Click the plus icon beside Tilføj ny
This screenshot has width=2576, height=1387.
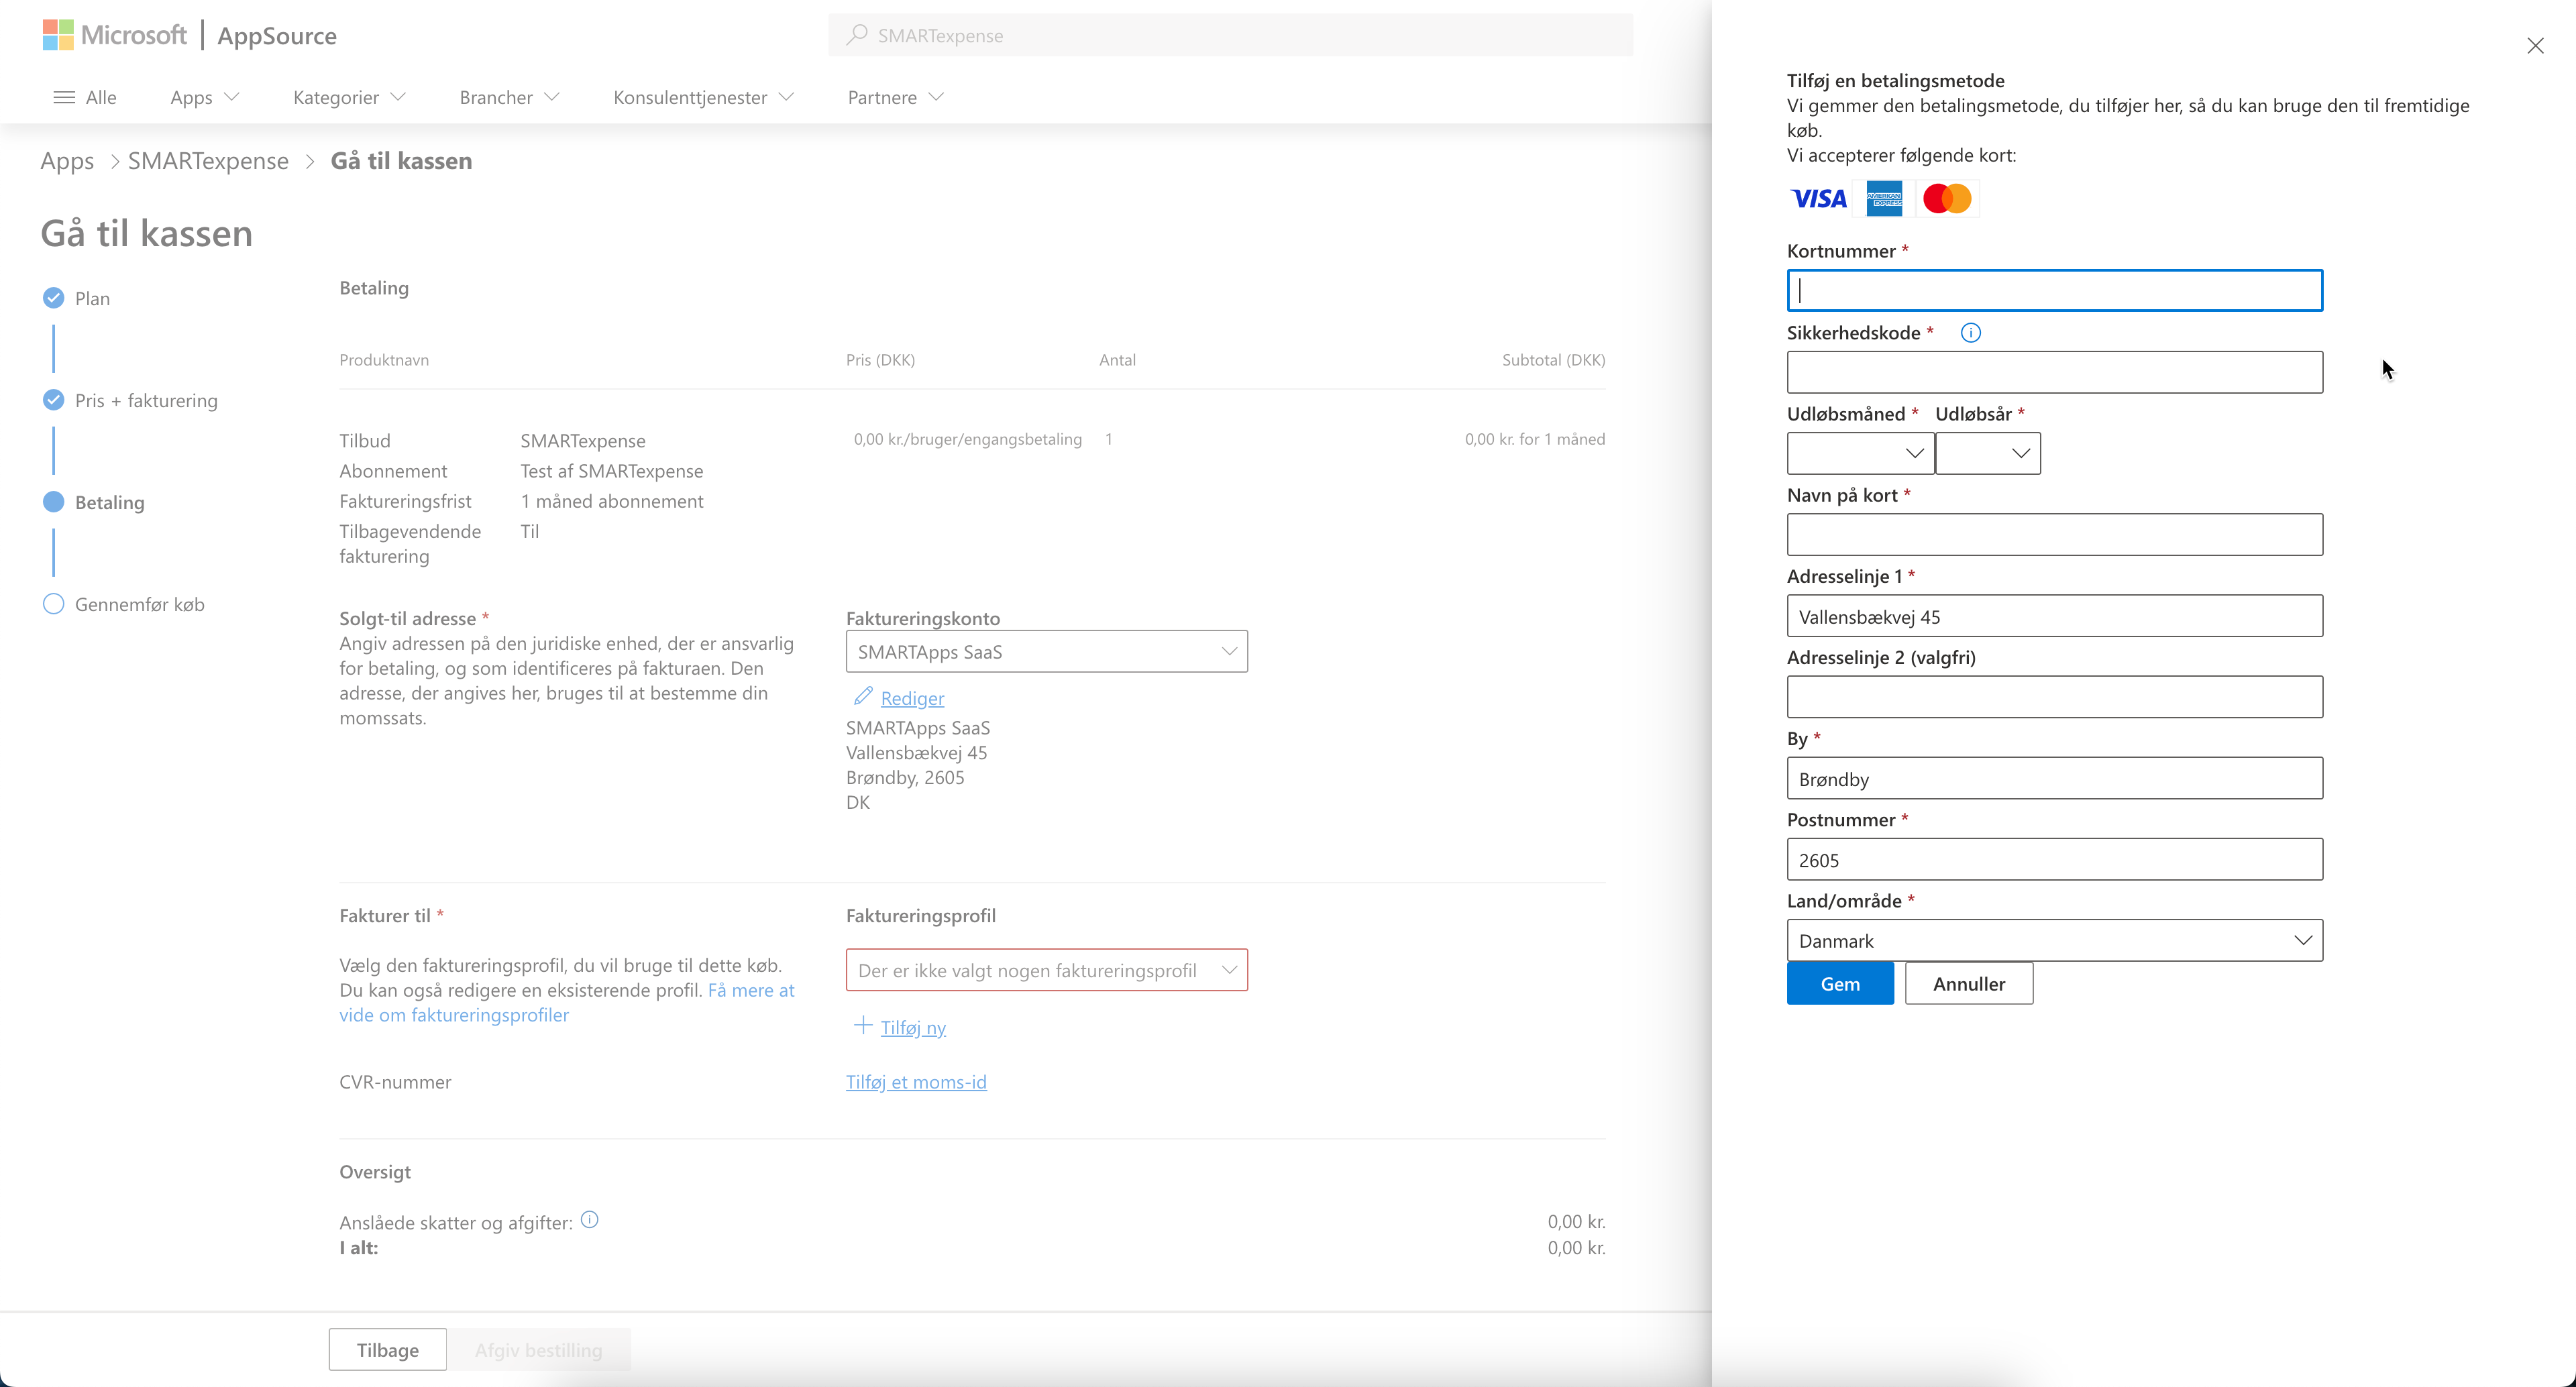pyautogui.click(x=862, y=1025)
